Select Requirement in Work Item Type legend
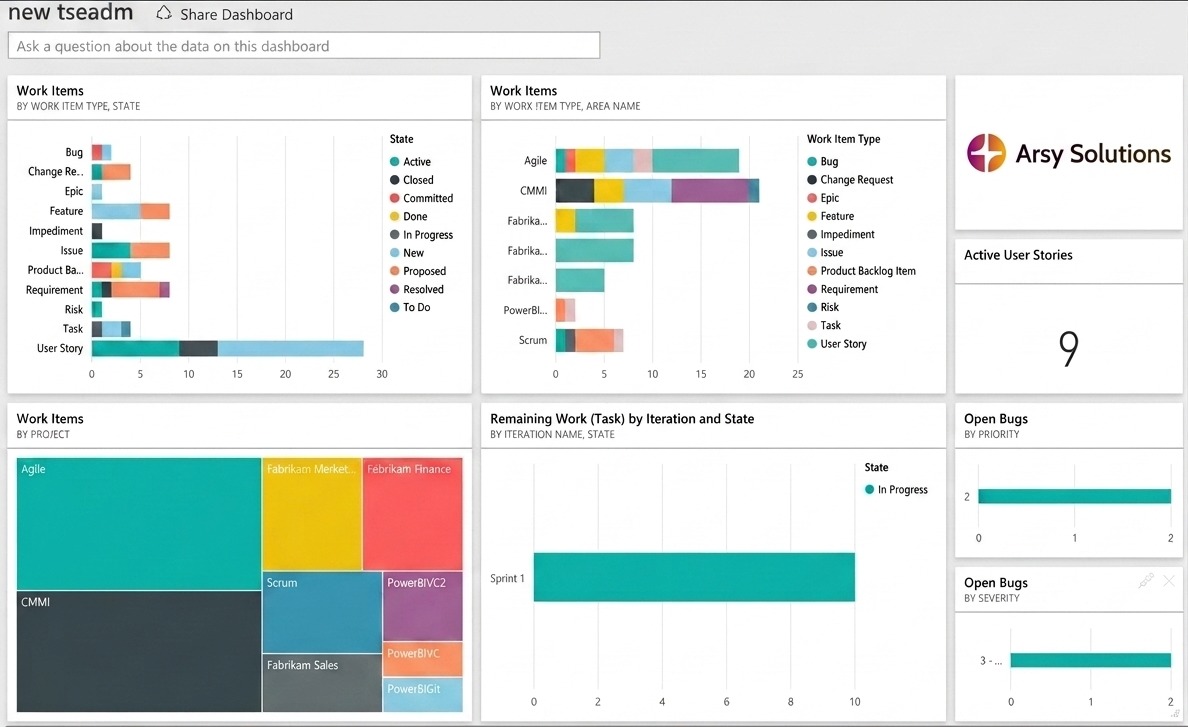 coord(843,289)
